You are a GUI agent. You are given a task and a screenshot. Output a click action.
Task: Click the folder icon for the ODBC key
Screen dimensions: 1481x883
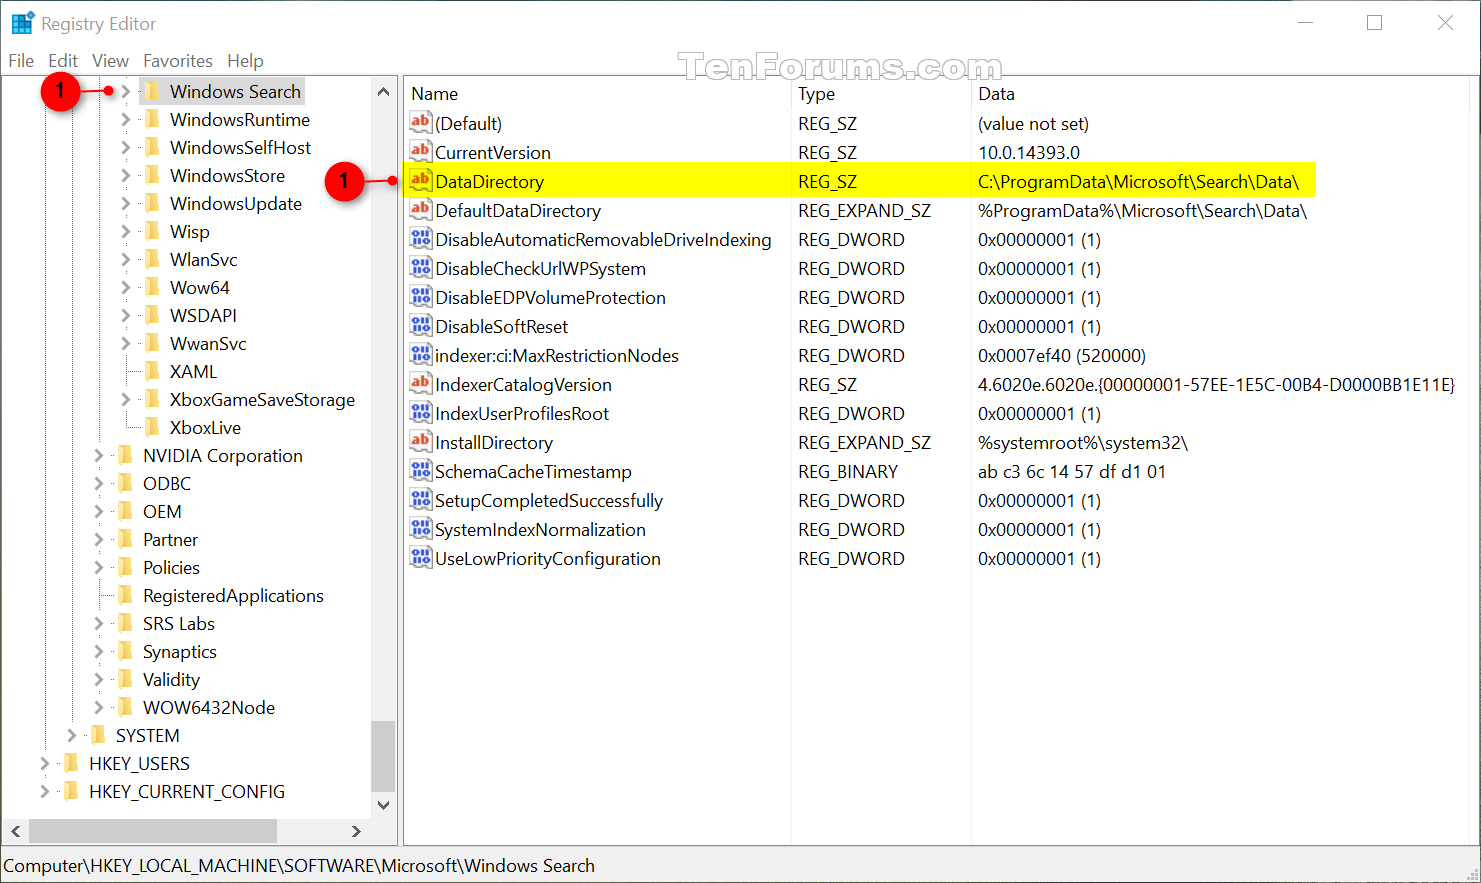click(125, 483)
